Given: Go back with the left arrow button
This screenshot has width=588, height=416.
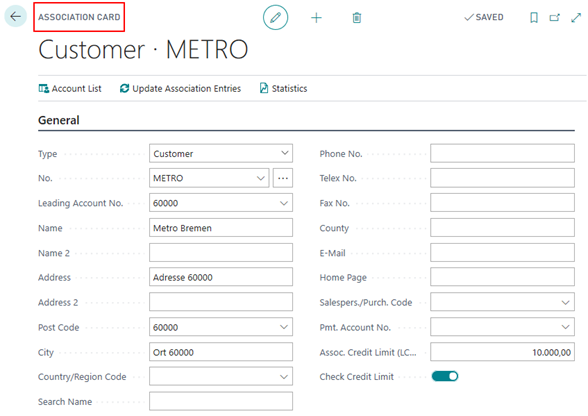Looking at the screenshot, I should click(x=15, y=17).
